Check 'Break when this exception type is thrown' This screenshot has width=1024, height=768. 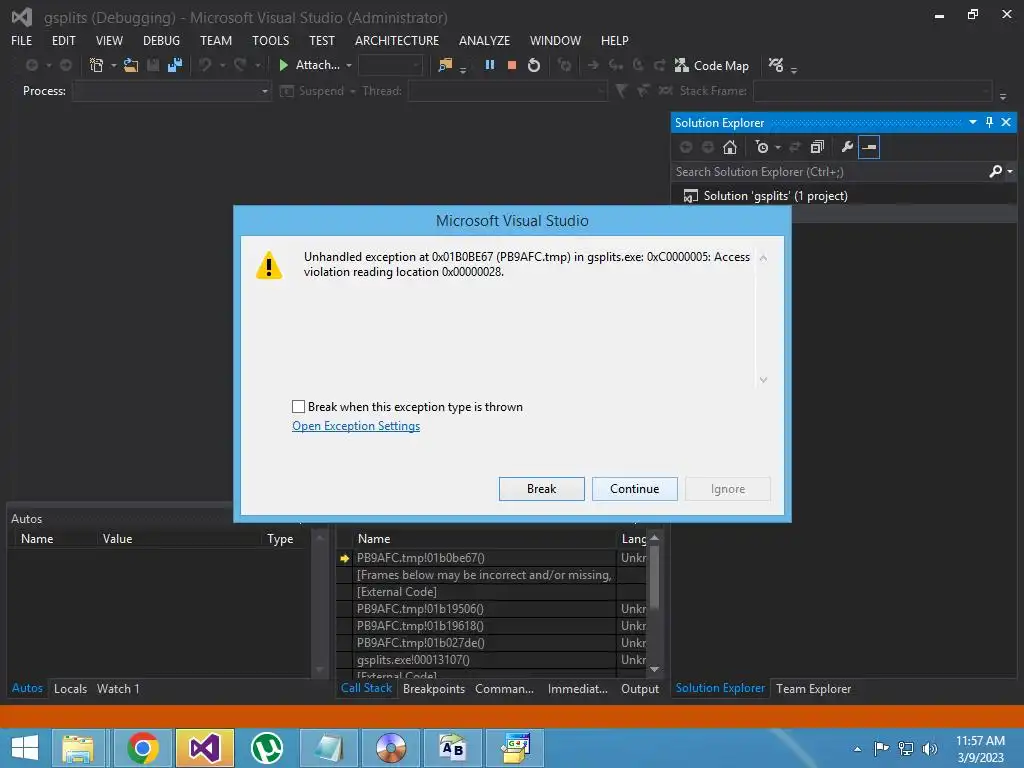(298, 407)
